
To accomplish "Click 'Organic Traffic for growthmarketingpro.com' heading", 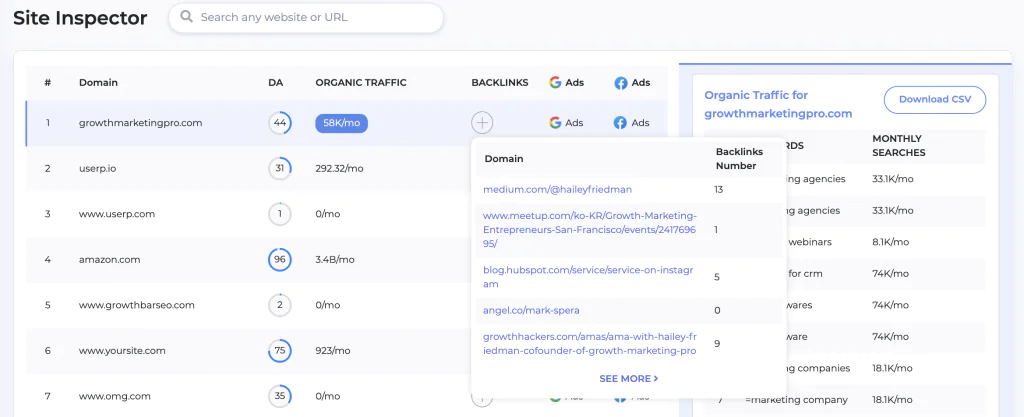I will click(x=778, y=104).
